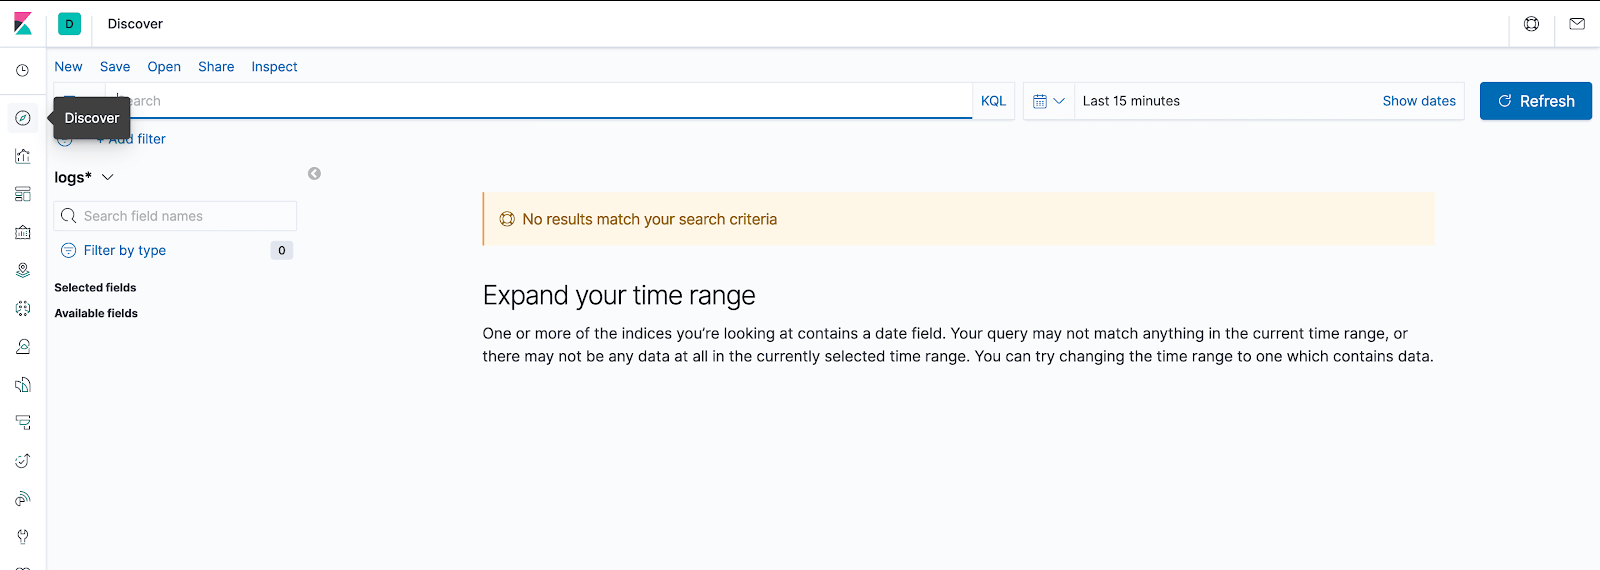1600x570 pixels.
Task: Open the newsfeed mail icon
Action: [x=1577, y=24]
